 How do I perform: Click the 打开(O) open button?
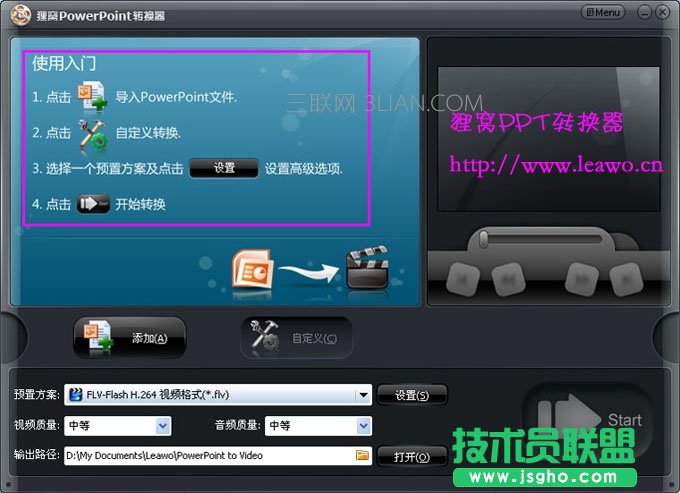coord(412,457)
